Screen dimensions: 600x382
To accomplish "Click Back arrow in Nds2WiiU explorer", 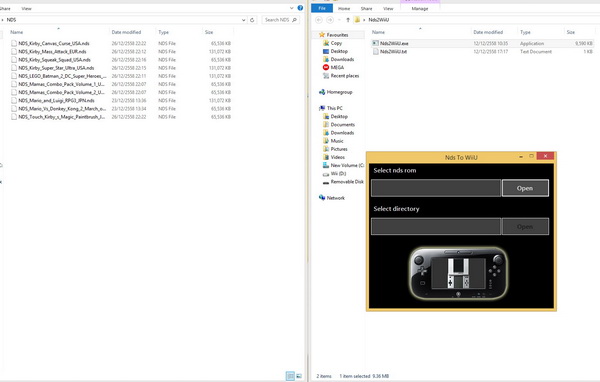I will pyautogui.click(x=319, y=20).
